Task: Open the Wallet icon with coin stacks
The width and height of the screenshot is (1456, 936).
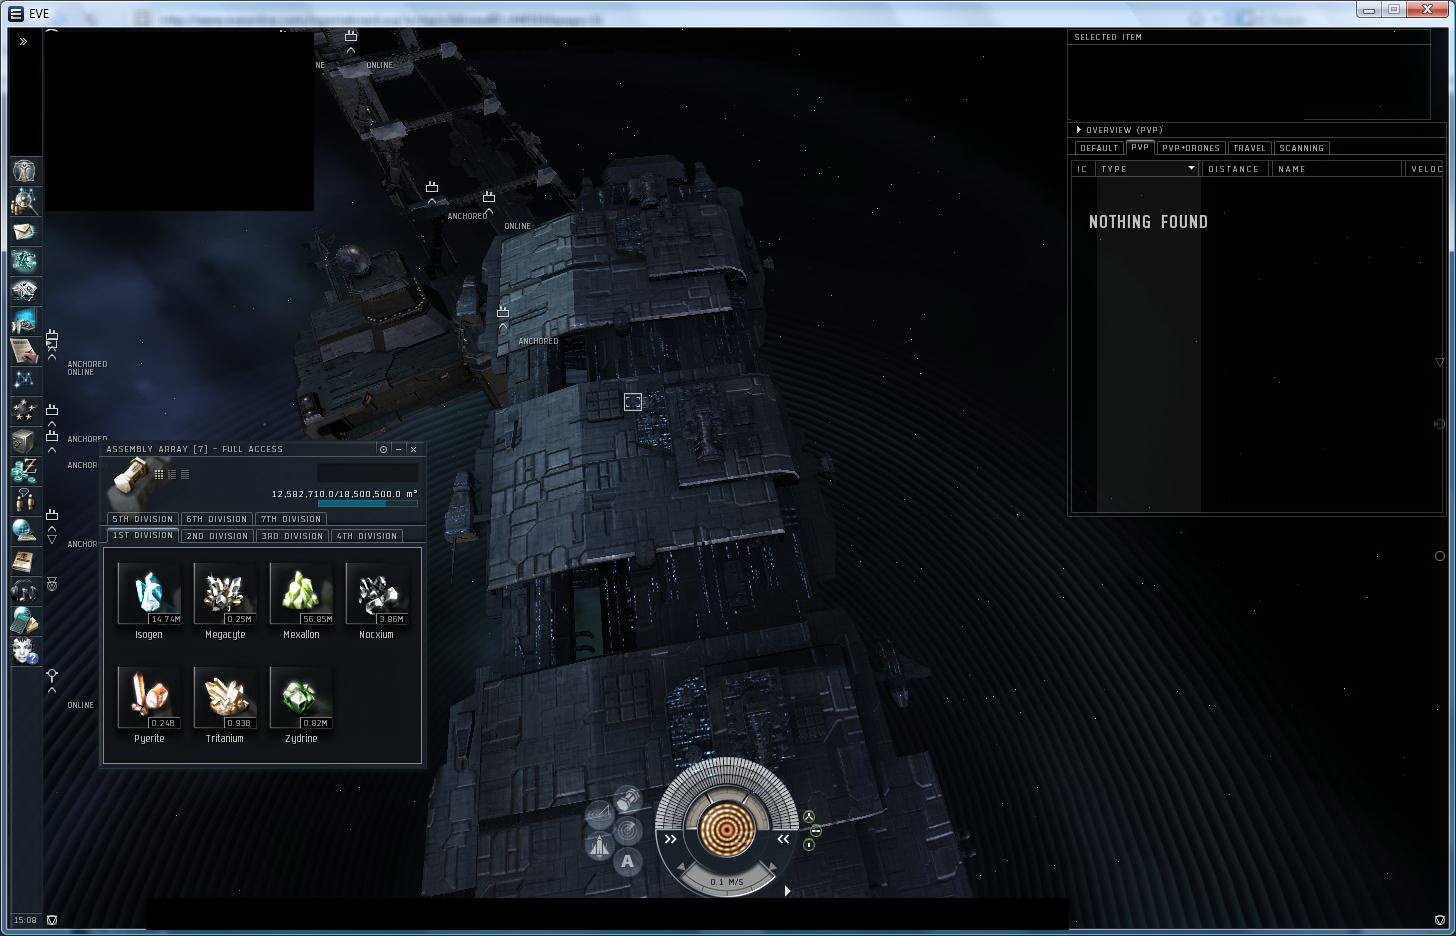Action: (x=25, y=471)
